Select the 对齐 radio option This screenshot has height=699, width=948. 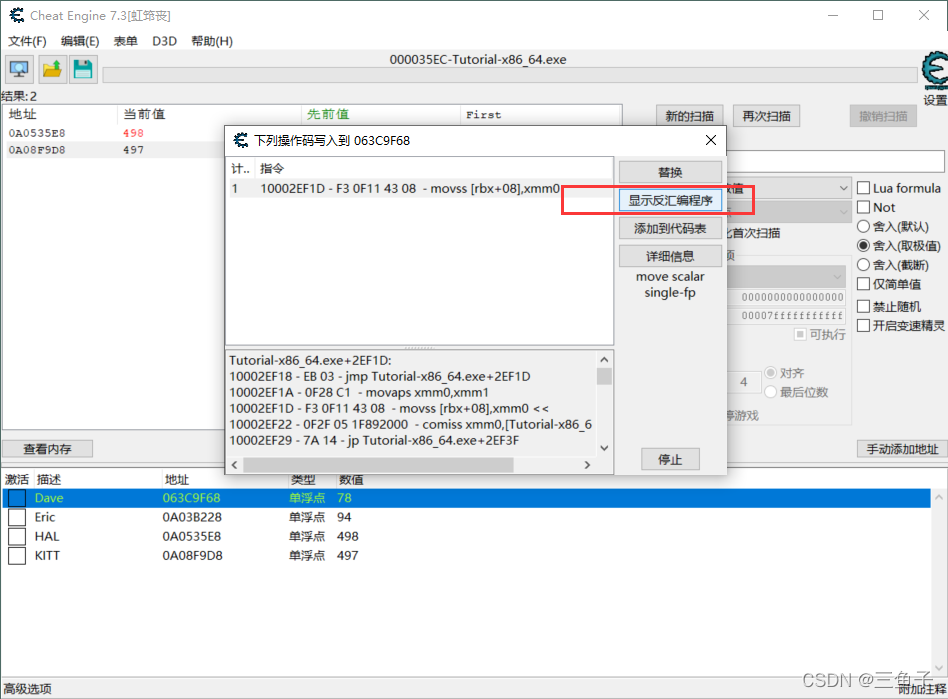point(770,372)
